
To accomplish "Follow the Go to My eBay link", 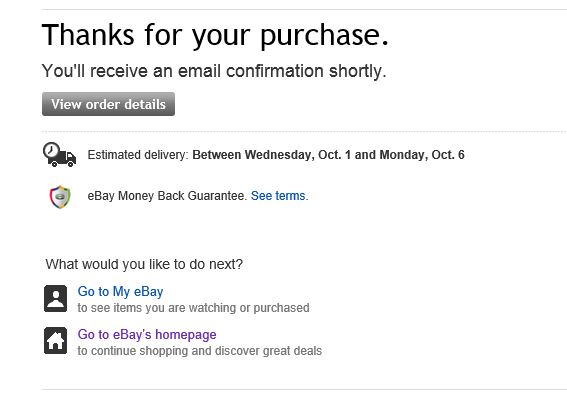I will click(x=120, y=291).
